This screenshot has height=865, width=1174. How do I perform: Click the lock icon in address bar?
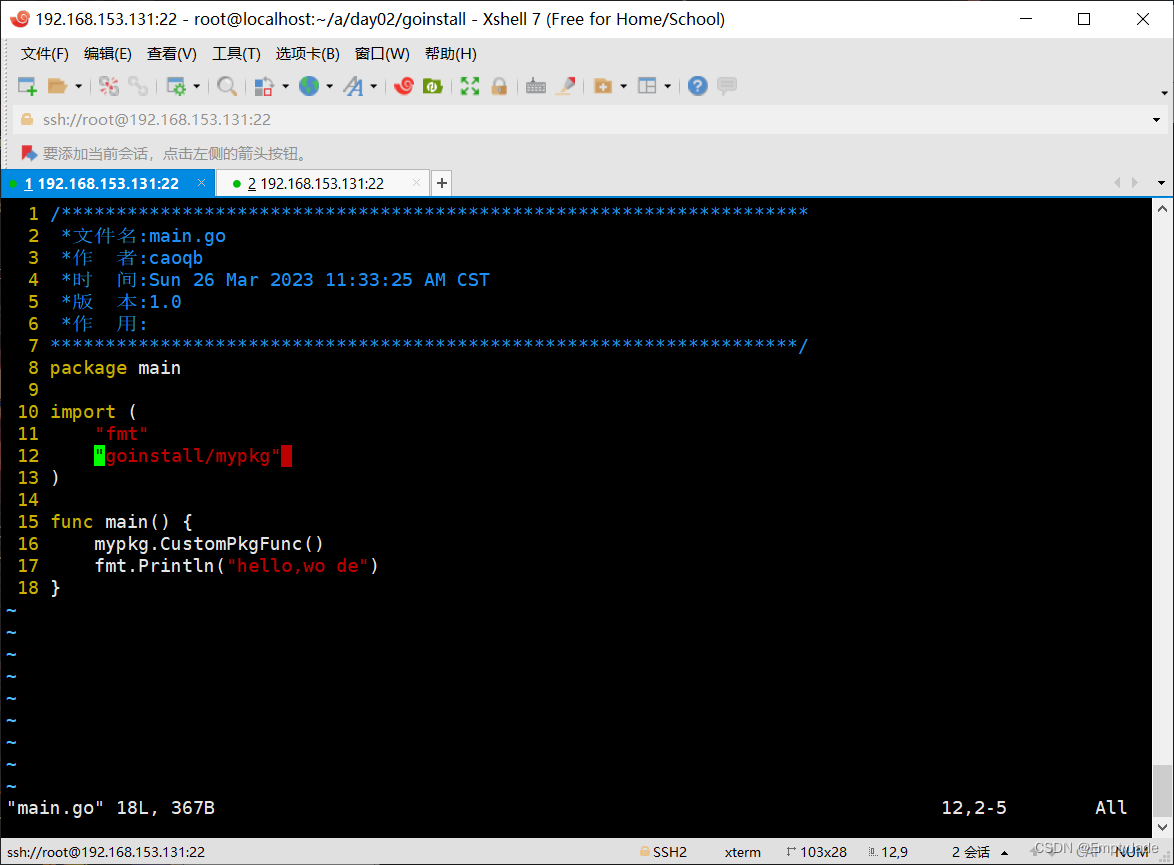pos(27,120)
